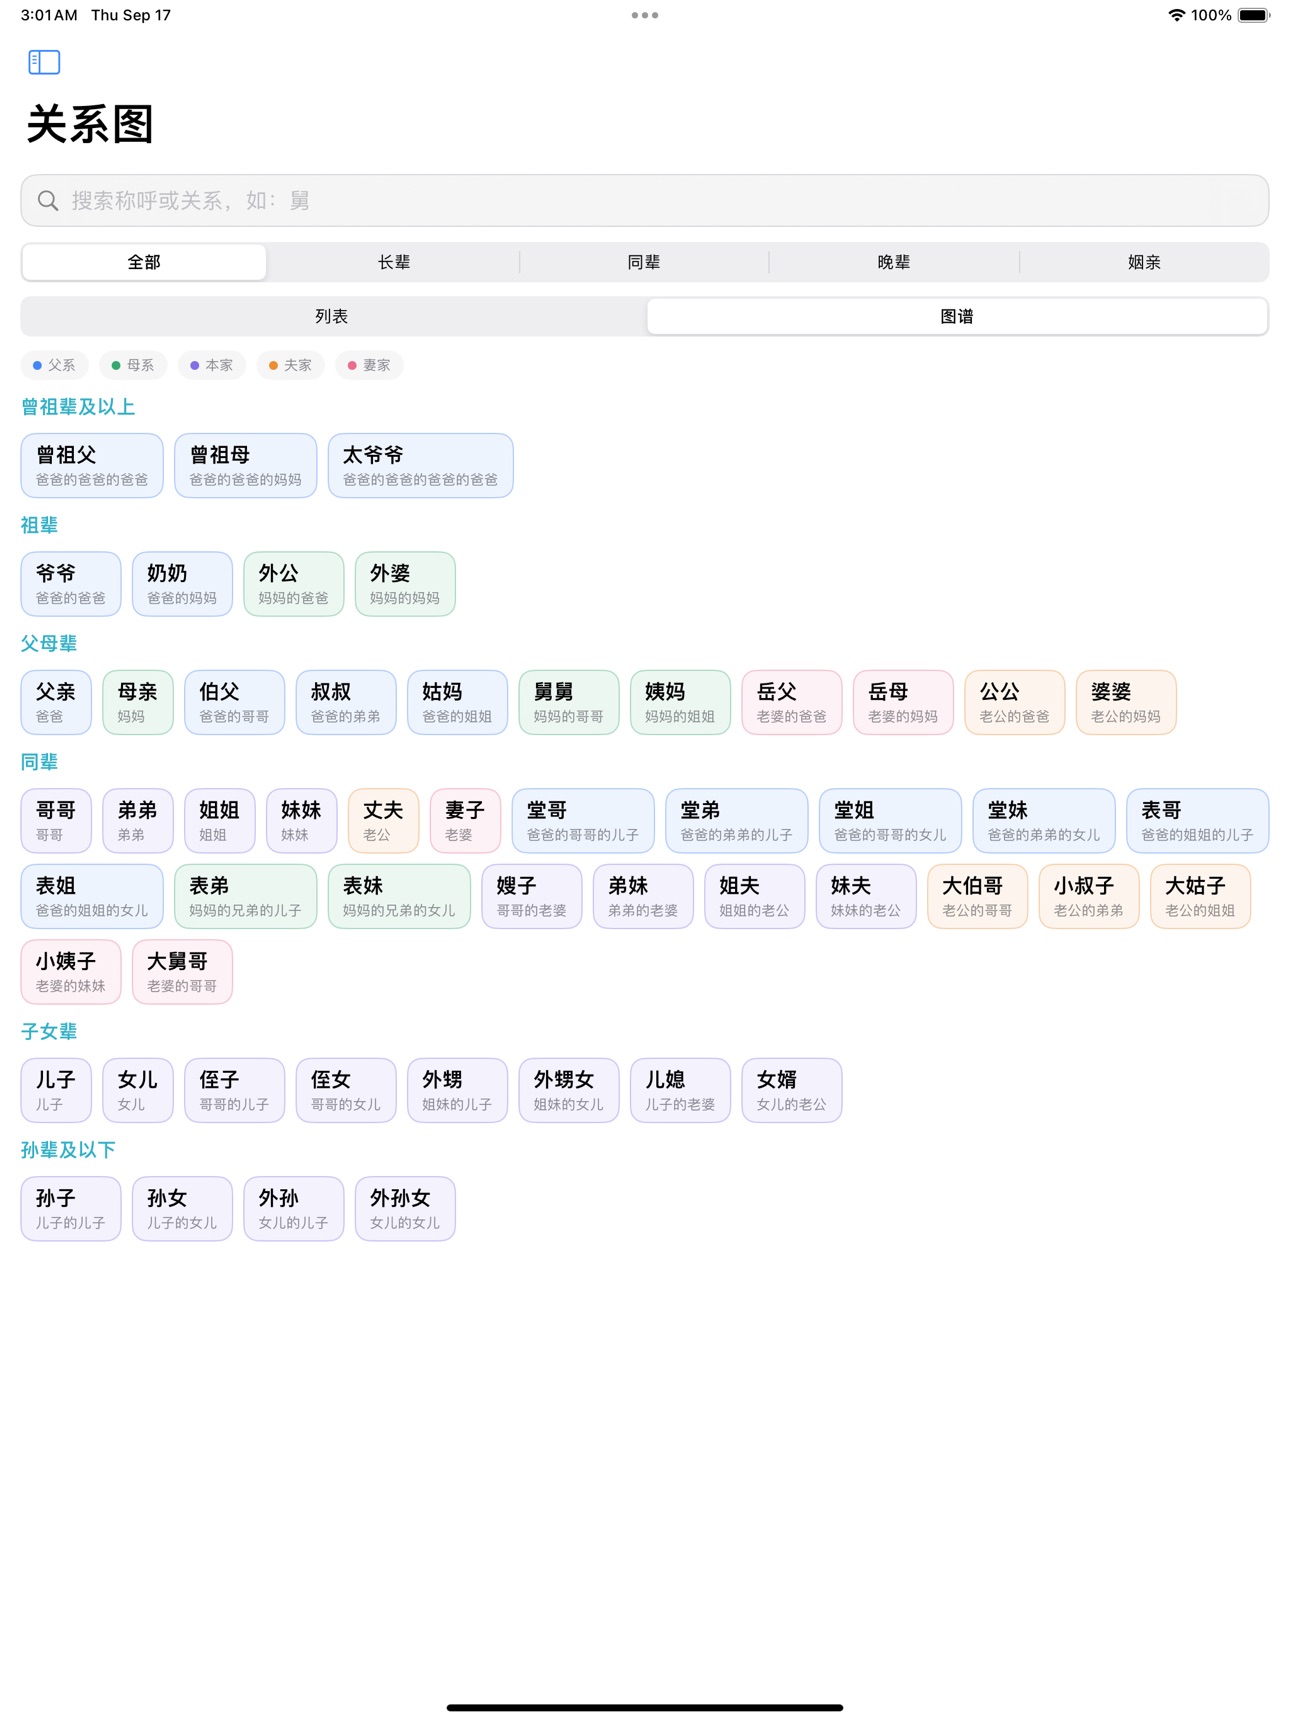
Task: Select the 丈夫 card
Action: pyautogui.click(x=384, y=821)
